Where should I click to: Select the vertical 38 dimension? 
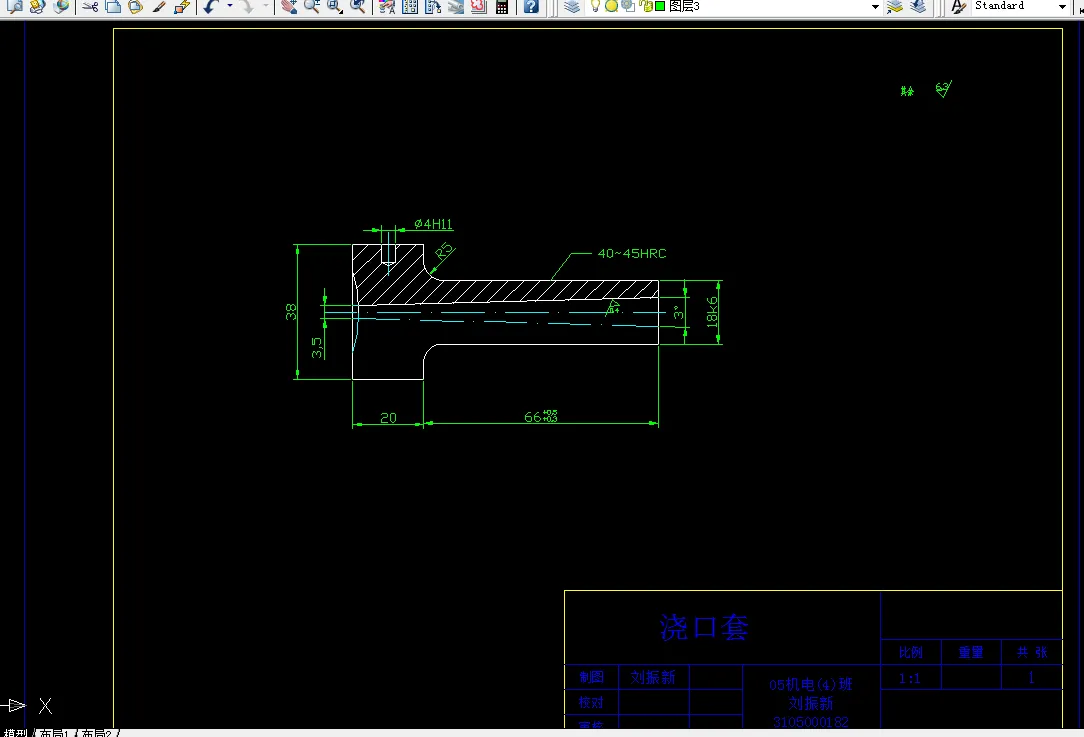click(291, 312)
